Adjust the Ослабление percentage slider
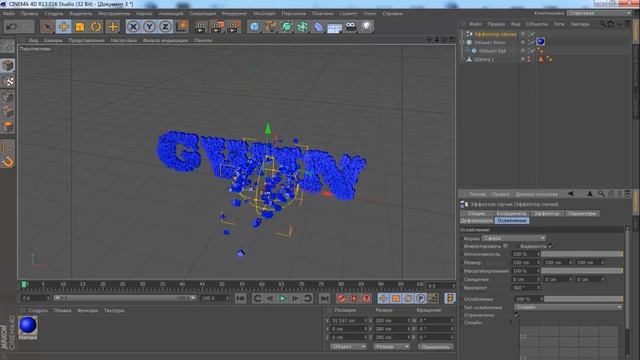The height and width of the screenshot is (360, 640). [x=584, y=299]
